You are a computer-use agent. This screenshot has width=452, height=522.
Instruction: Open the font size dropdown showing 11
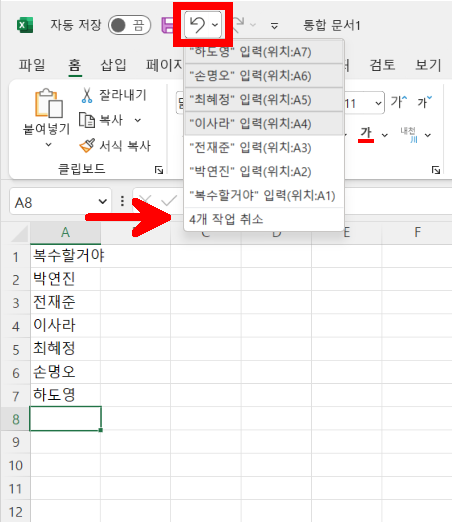point(378,103)
